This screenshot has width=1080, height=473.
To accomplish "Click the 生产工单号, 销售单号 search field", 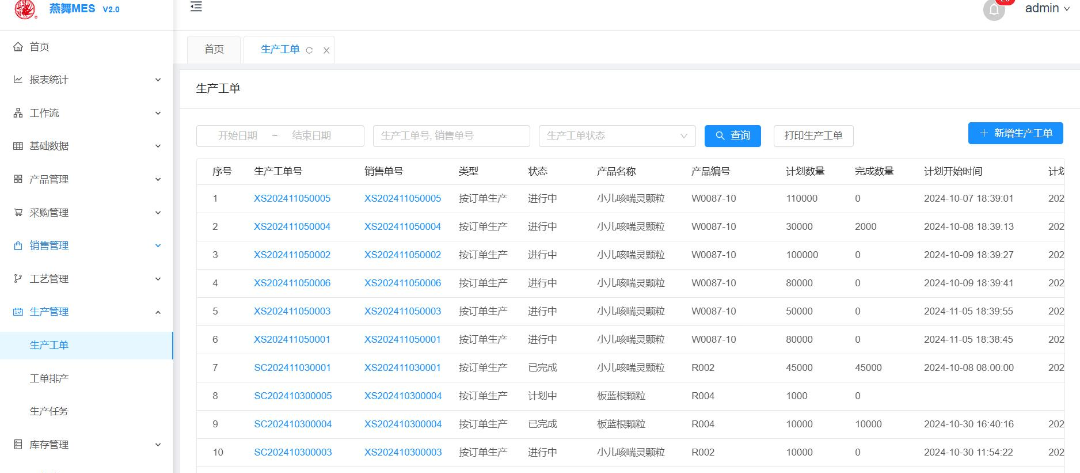I will click(451, 135).
